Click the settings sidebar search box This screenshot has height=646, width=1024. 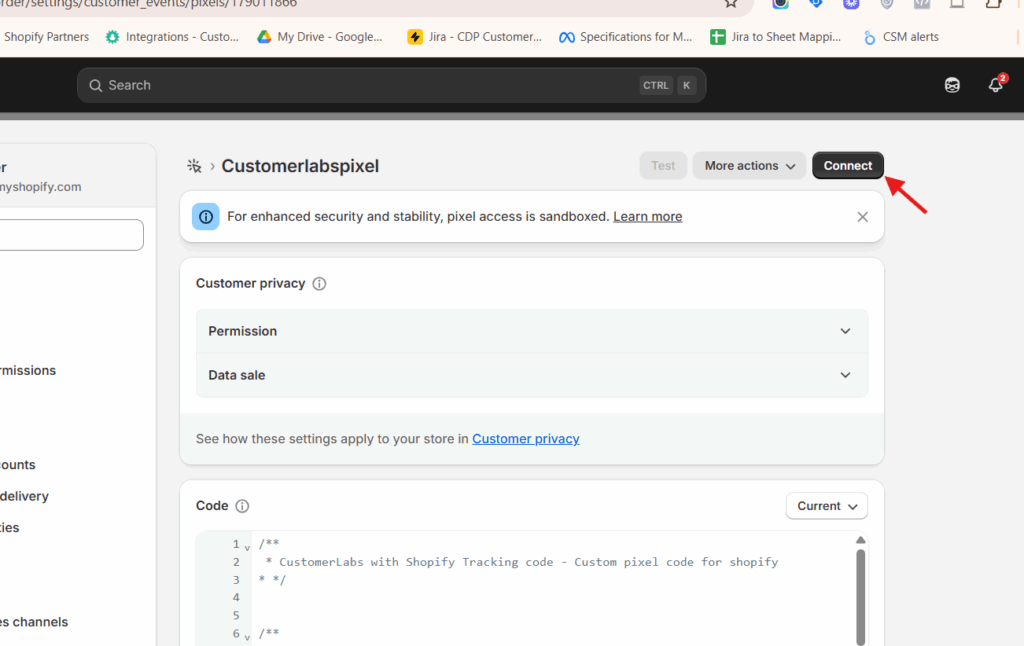(x=71, y=235)
